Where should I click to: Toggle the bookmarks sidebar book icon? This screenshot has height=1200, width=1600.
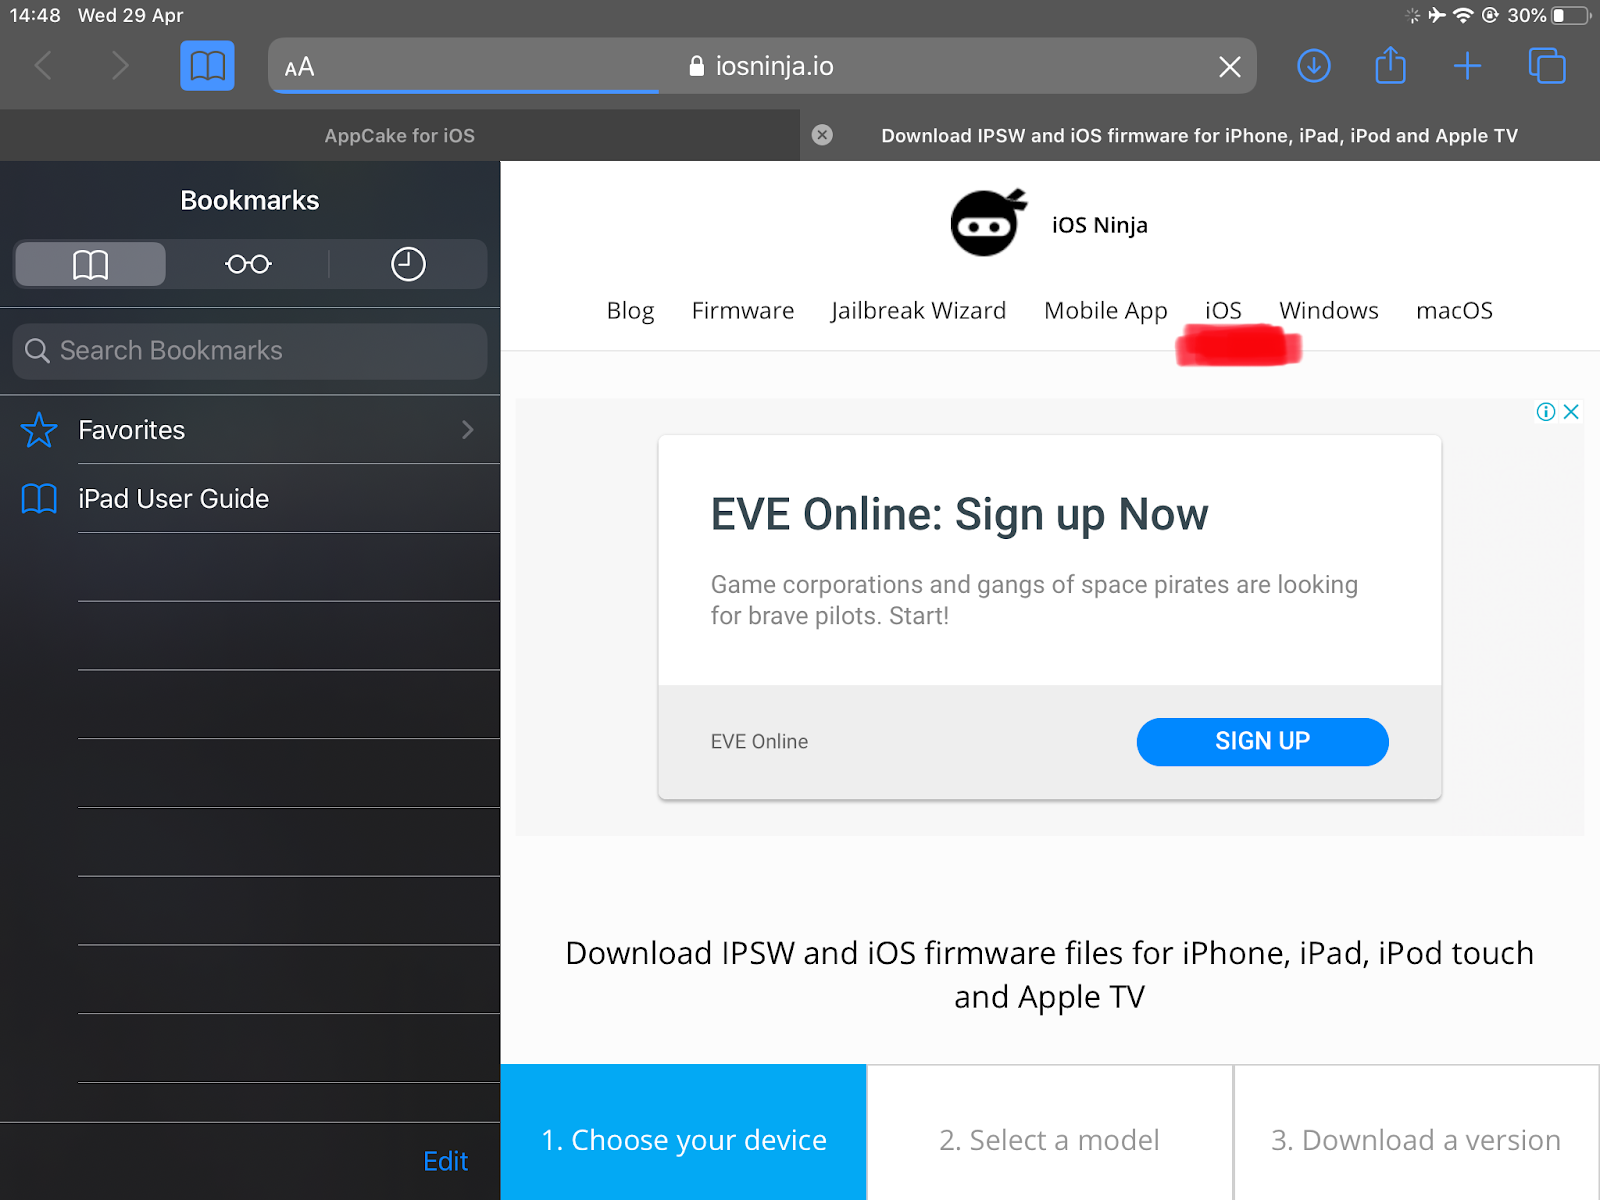(x=206, y=65)
